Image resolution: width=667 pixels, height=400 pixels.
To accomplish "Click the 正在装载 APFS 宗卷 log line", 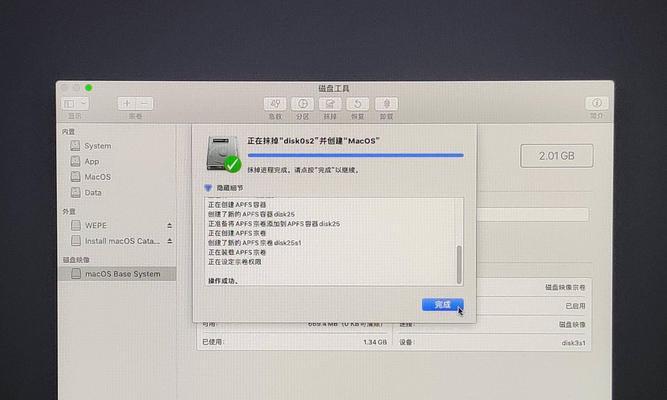I will click(237, 252).
